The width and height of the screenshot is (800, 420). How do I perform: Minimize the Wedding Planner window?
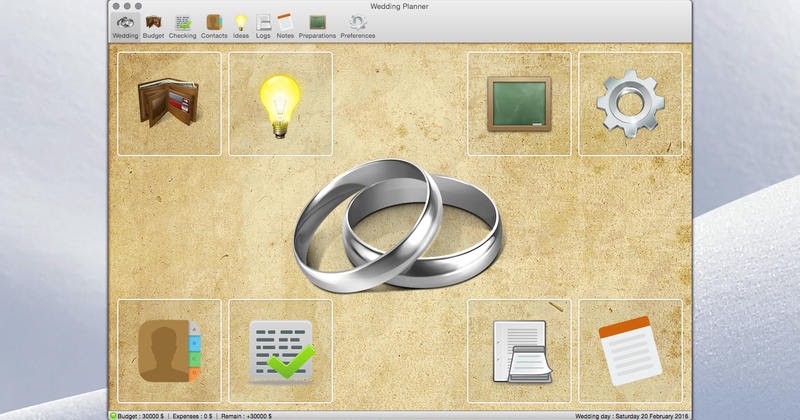(127, 6)
